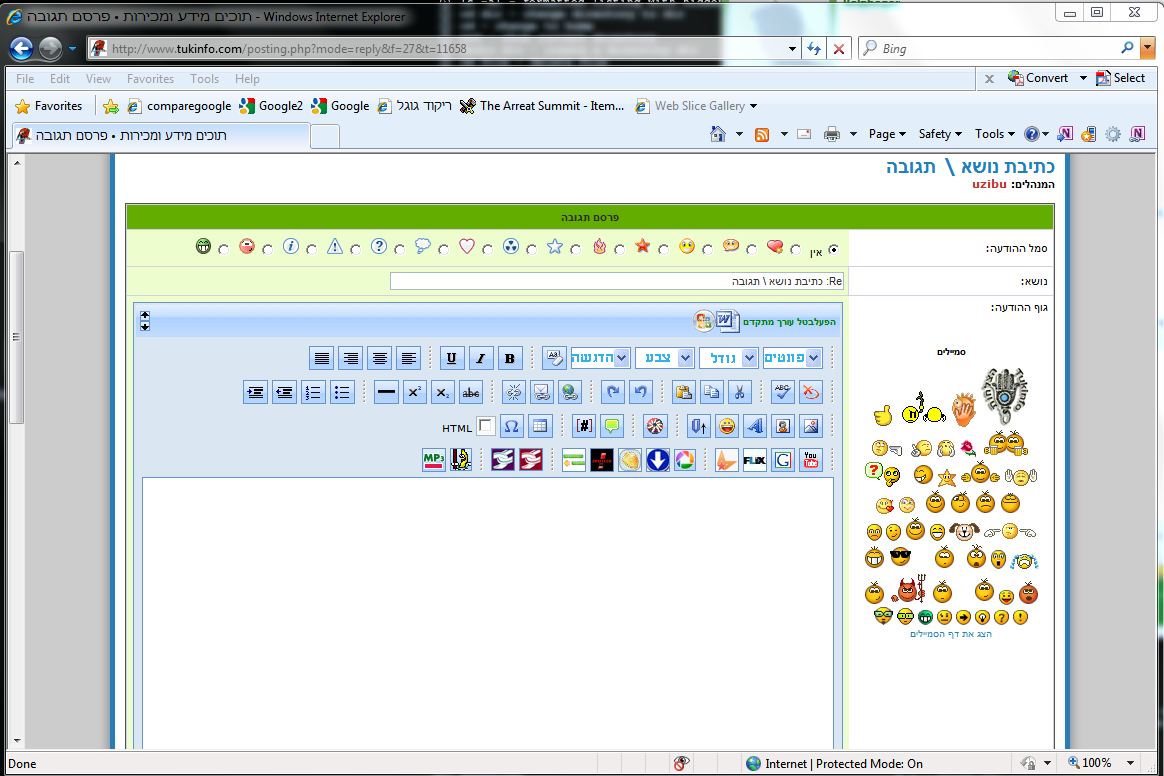Open the Tools menu in menu bar
The width and height of the screenshot is (1164, 776).
[204, 79]
